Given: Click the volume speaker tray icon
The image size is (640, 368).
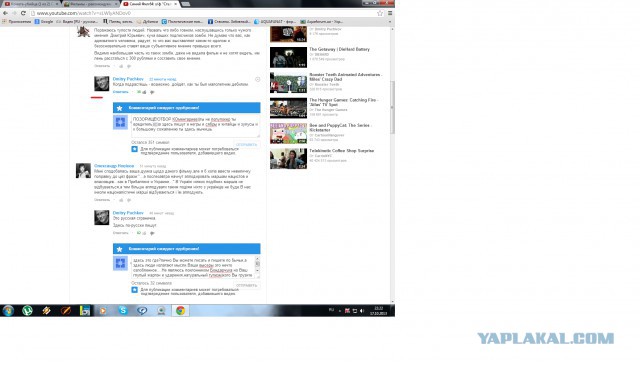Looking at the screenshot, I should 362,311.
